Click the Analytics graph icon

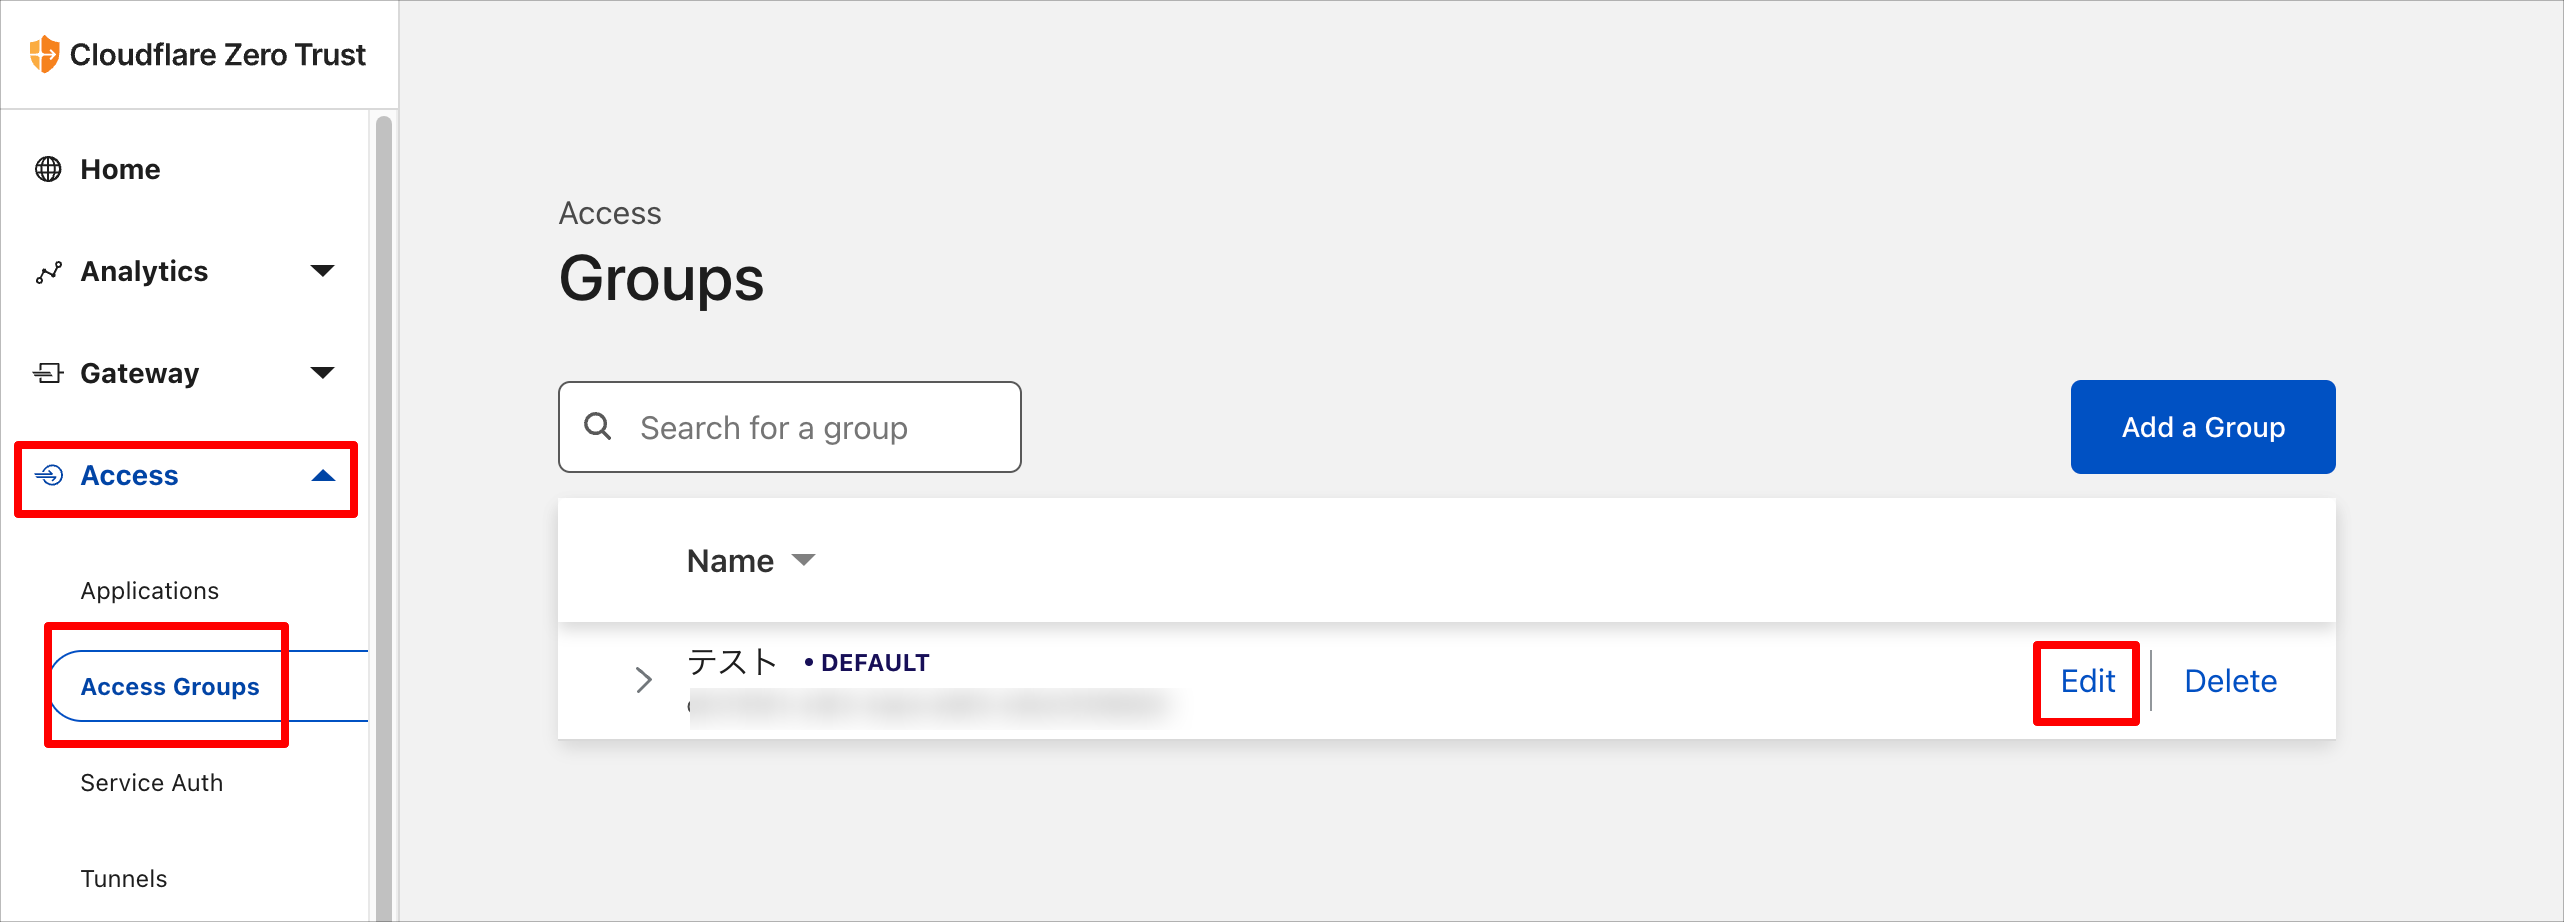tap(48, 272)
